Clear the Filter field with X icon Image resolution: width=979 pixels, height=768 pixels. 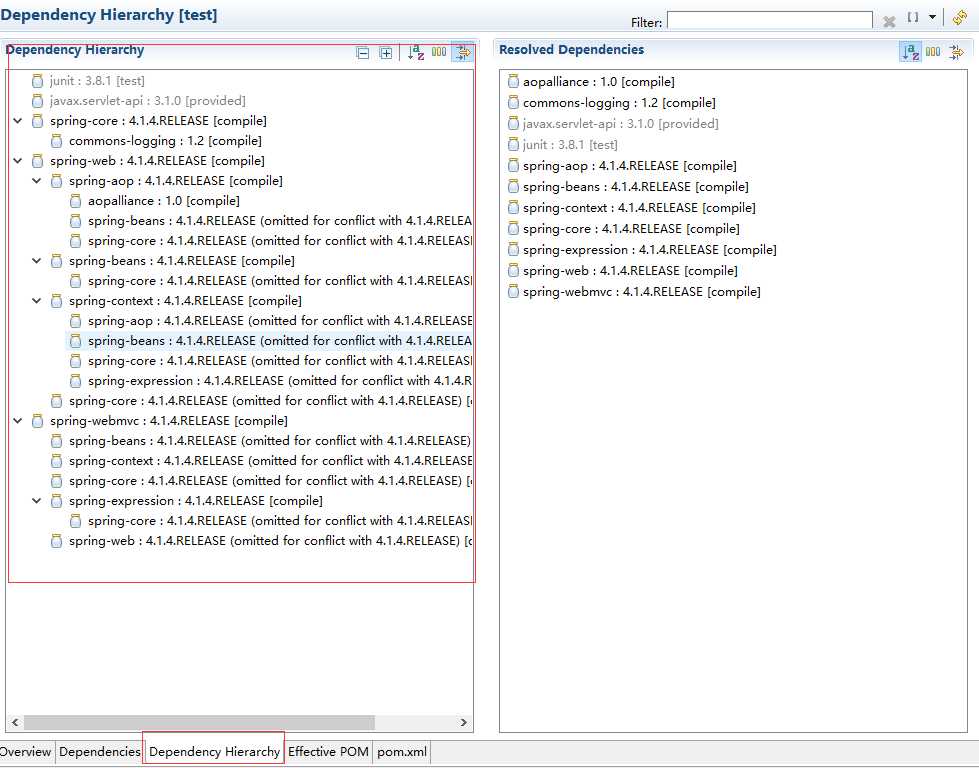[x=889, y=22]
